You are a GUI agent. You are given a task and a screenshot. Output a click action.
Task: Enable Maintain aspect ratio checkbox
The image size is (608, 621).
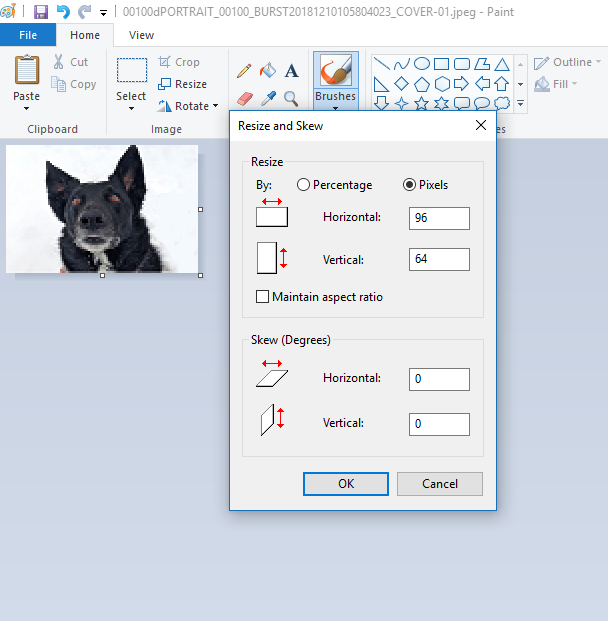pos(263,297)
